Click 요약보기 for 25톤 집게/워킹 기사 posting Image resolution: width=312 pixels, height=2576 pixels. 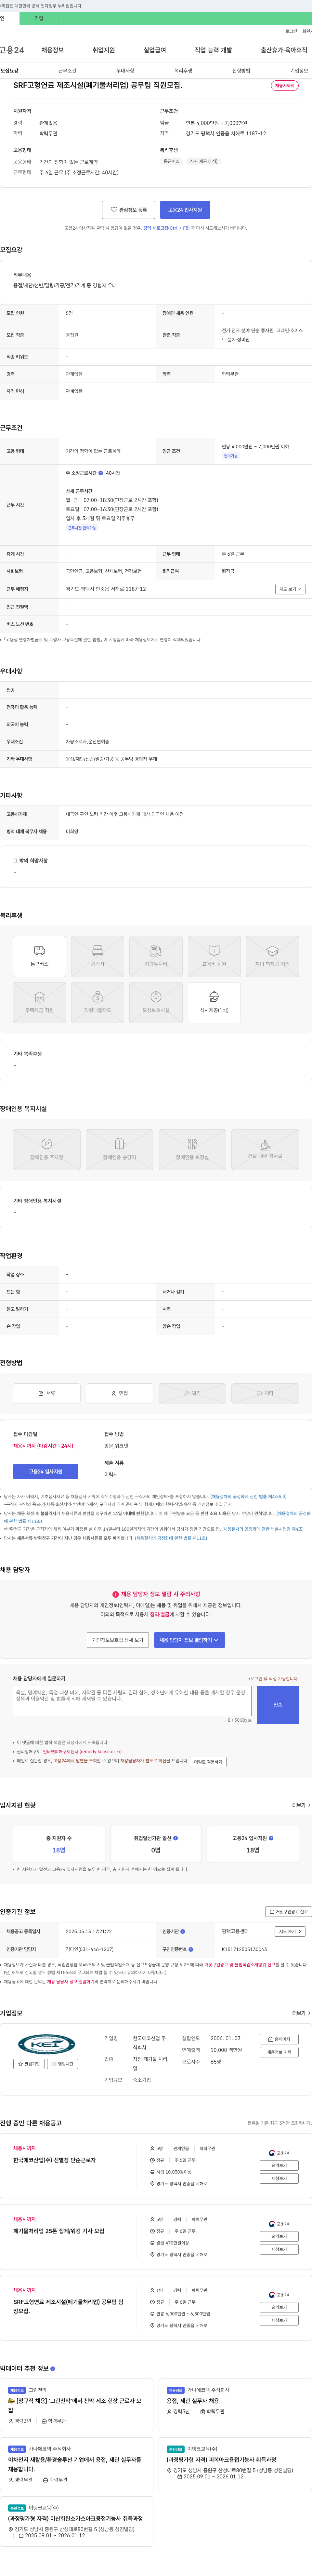(x=279, y=2236)
